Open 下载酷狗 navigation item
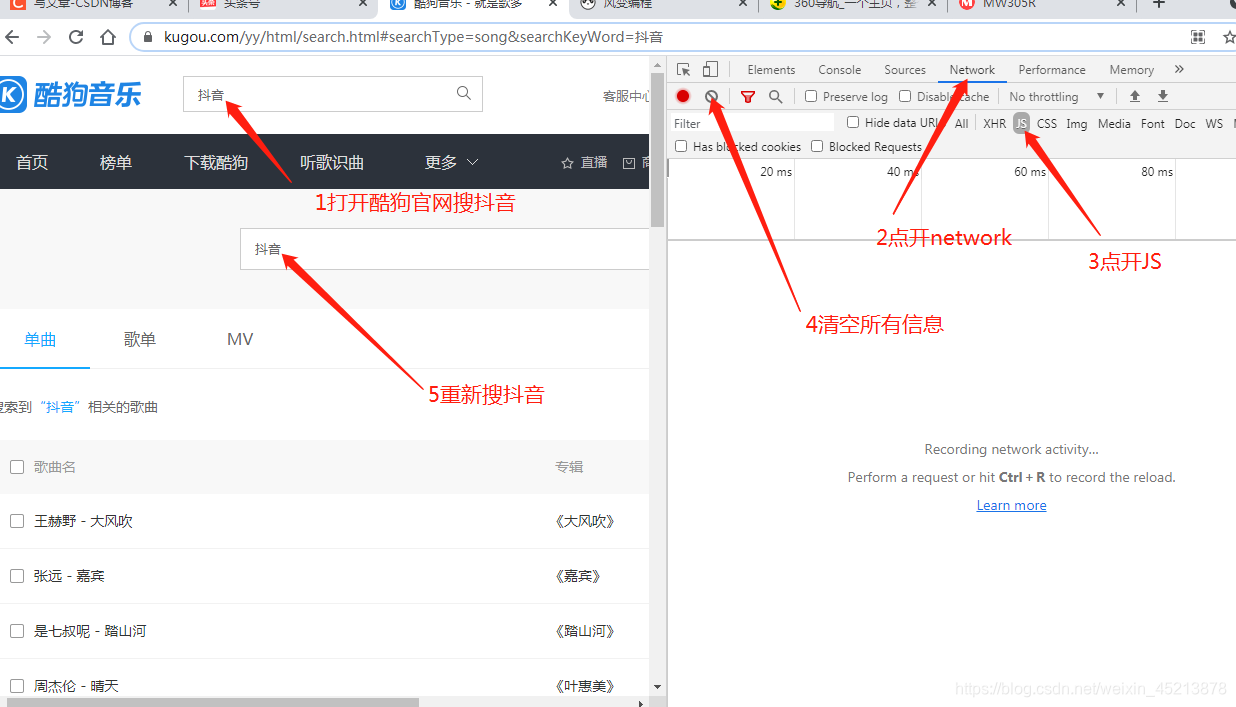Screen dimensions: 1236x707 [x=216, y=162]
